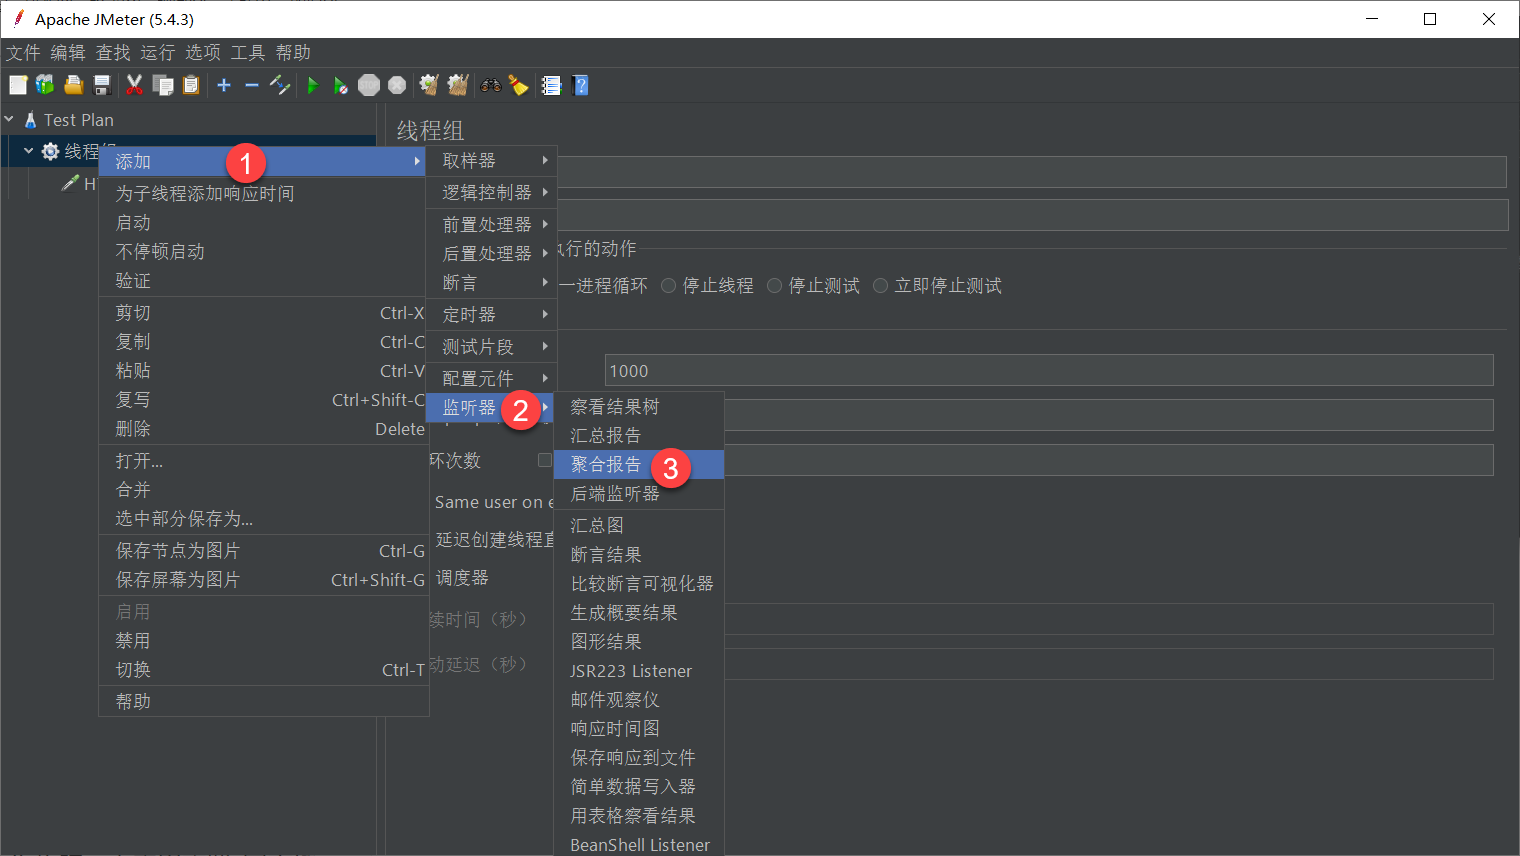This screenshot has height=856, width=1520.
Task: Choose 监听器 in the add submenu
Action: [x=491, y=408]
